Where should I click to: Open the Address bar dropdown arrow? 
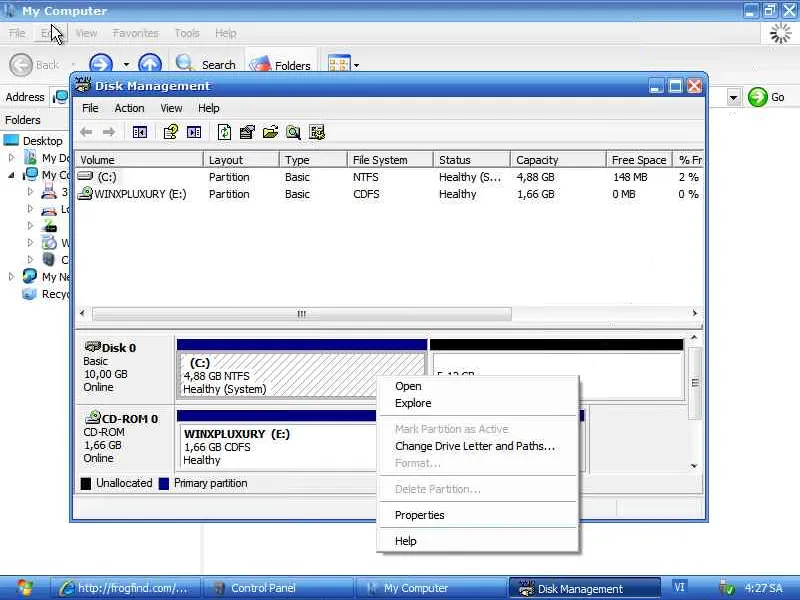click(733, 97)
